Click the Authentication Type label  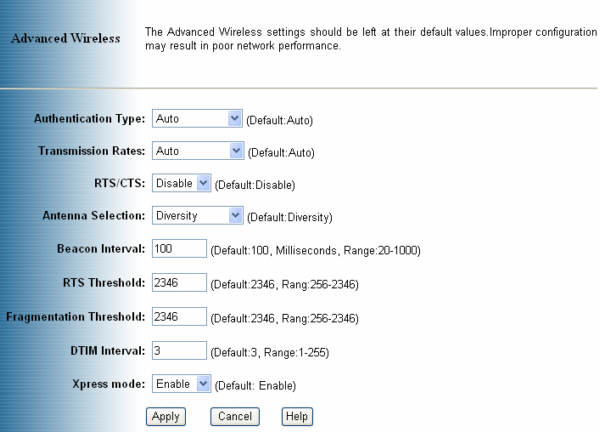pyautogui.click(x=90, y=119)
